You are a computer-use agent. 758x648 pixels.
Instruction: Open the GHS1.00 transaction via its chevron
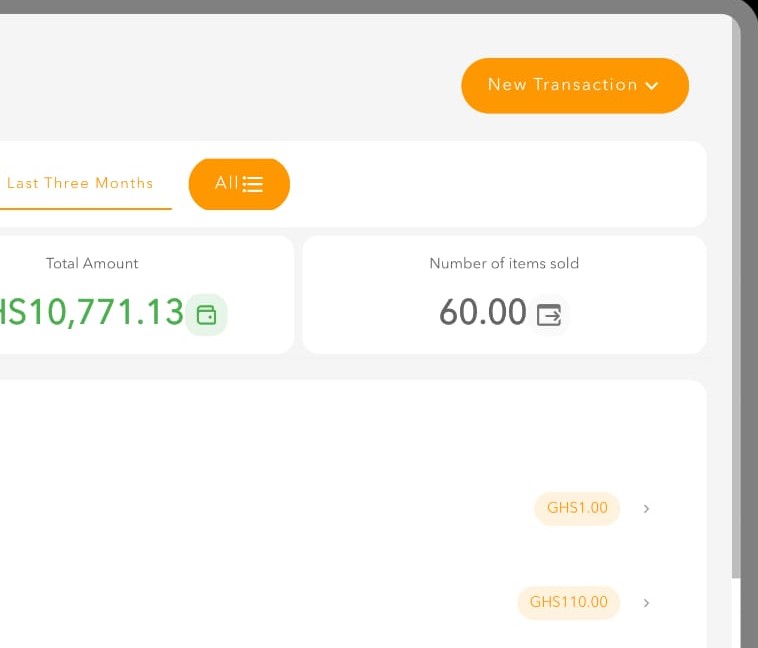[646, 509]
